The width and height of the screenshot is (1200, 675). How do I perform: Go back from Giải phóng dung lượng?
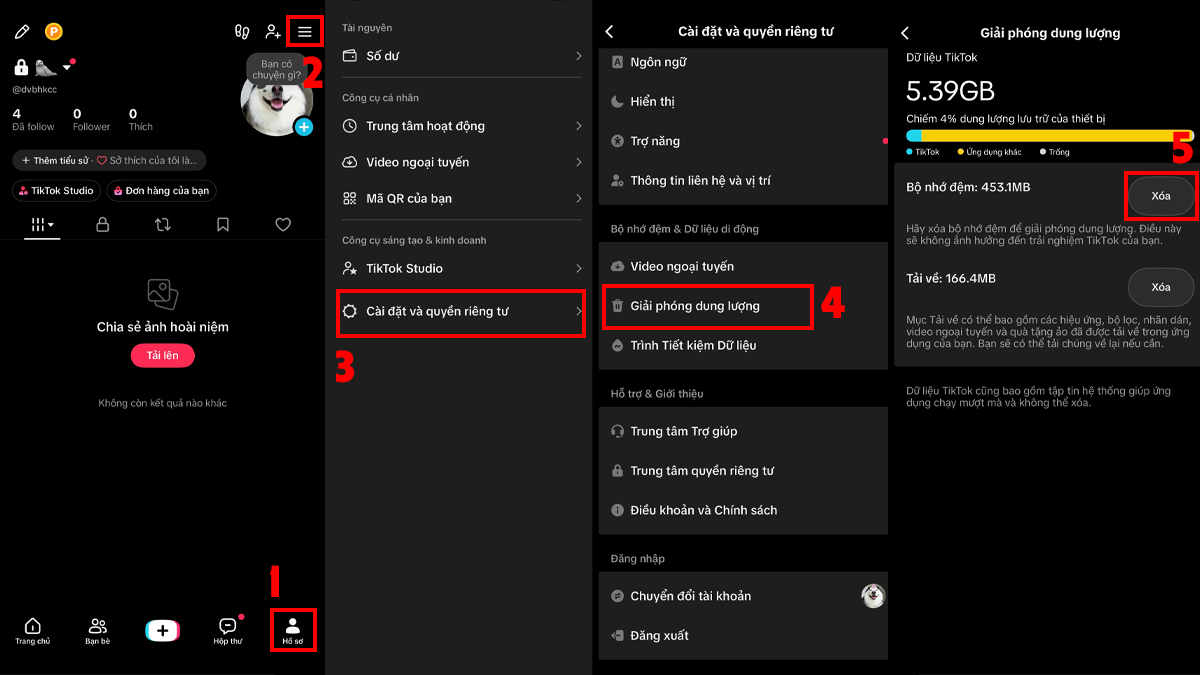(905, 32)
